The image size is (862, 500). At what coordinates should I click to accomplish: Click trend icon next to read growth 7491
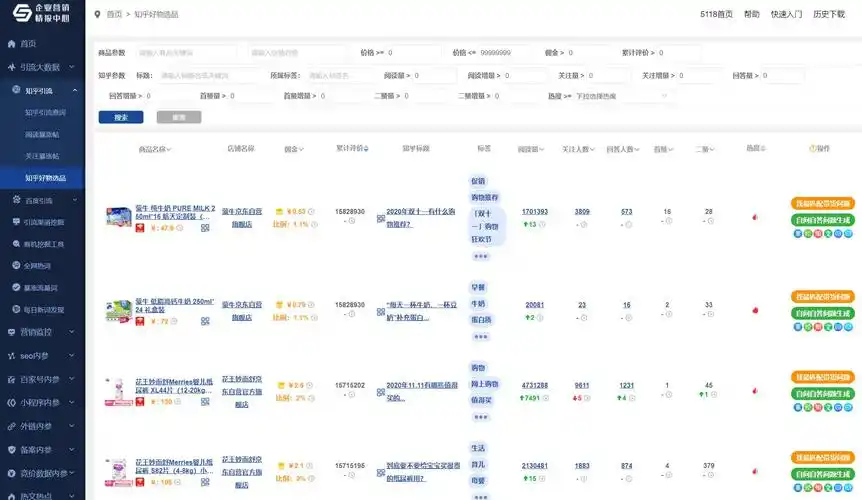tap(545, 398)
